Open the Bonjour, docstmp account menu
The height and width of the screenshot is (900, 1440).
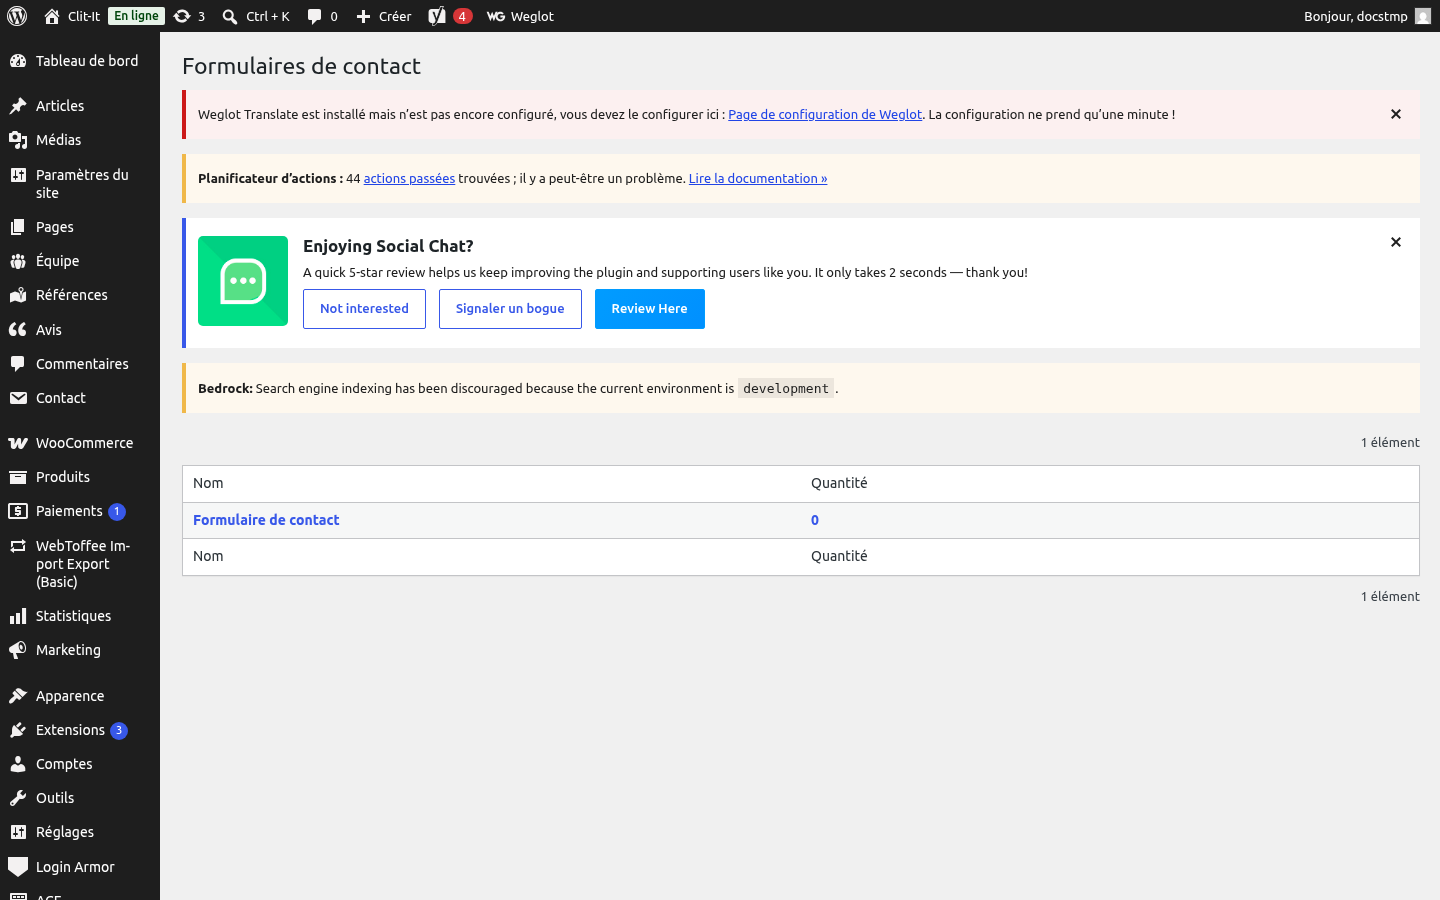[1367, 16]
